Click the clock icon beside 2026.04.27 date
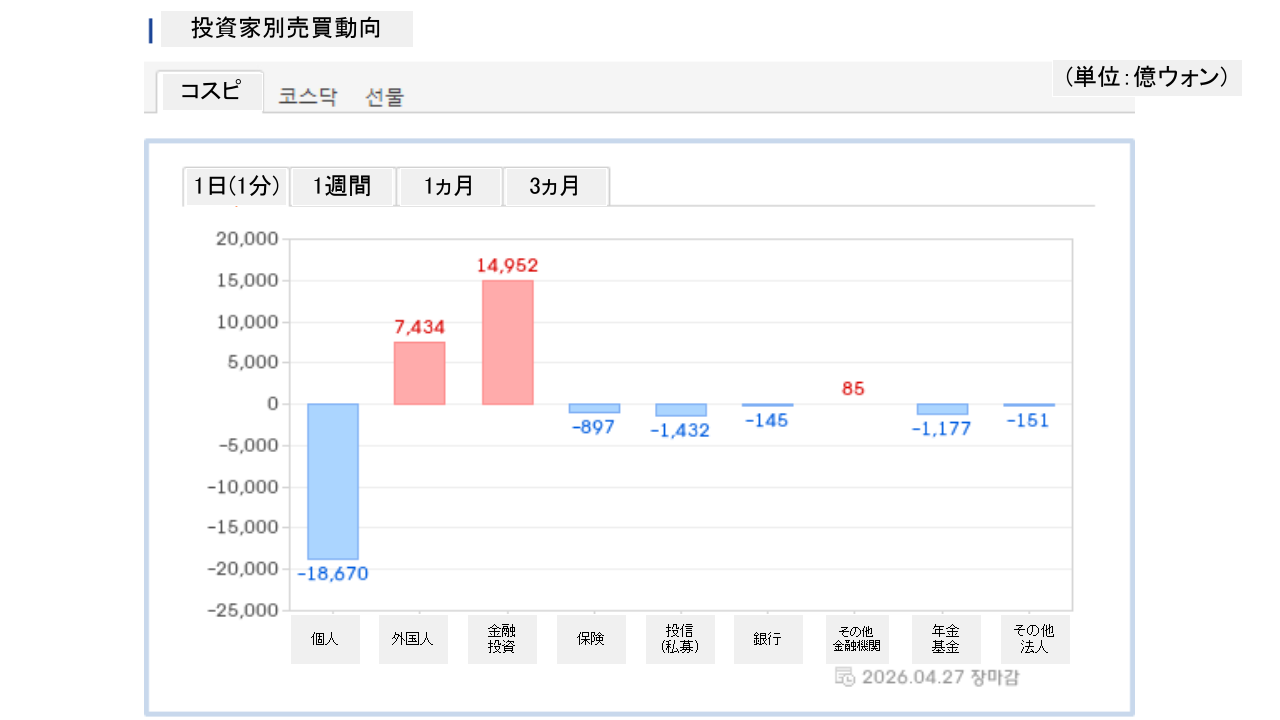Viewport: 1280px width, 720px height. (x=844, y=677)
